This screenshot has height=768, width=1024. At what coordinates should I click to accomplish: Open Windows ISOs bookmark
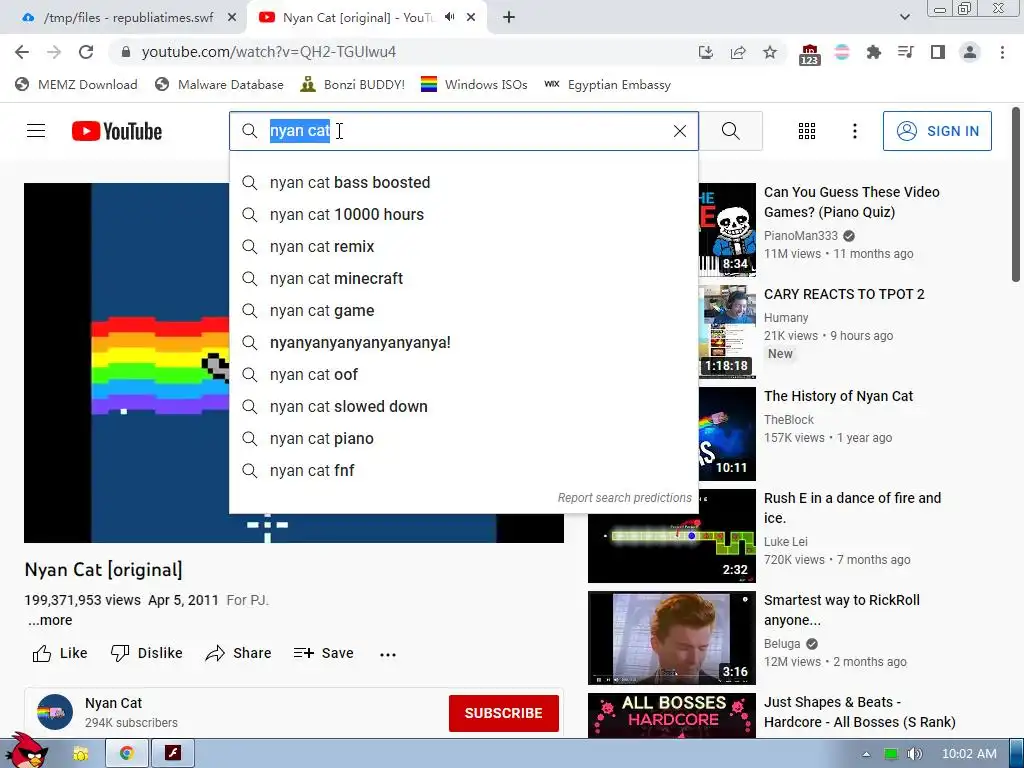click(474, 84)
